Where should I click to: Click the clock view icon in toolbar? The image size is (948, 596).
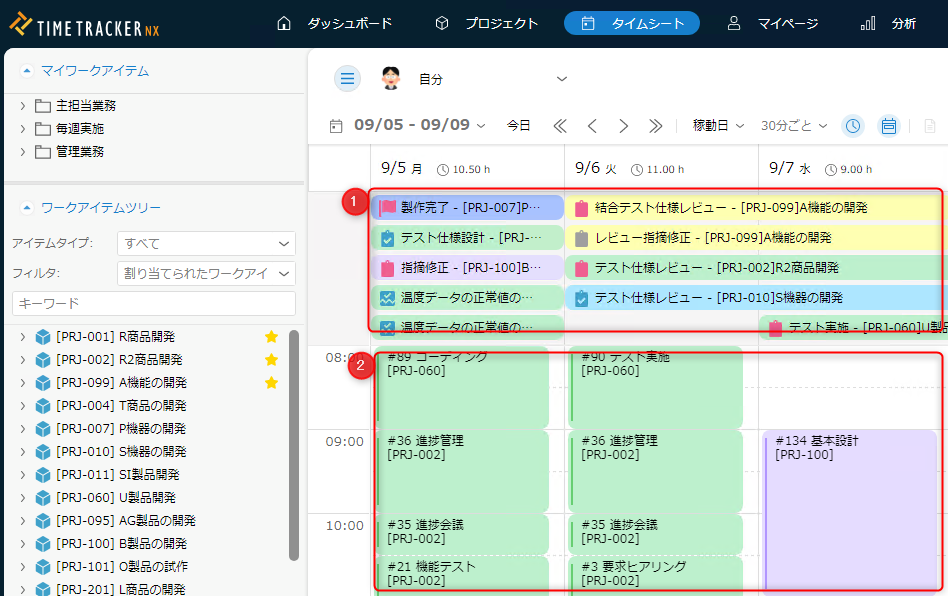coord(853,126)
